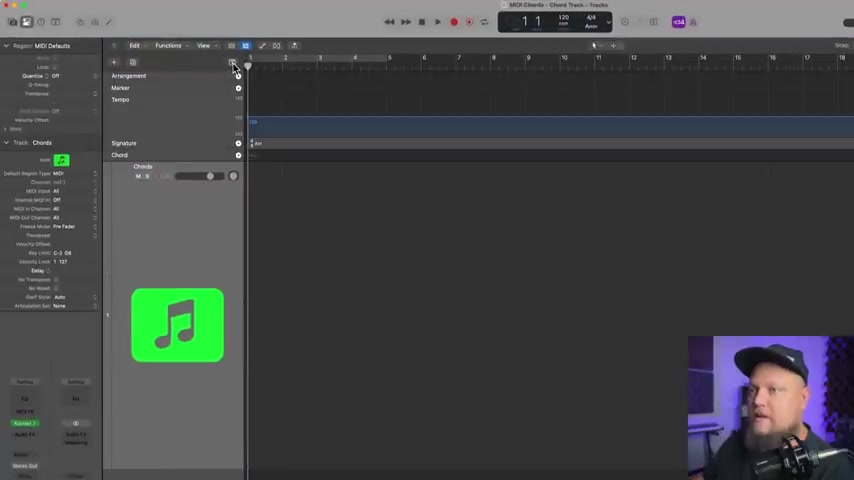
Task: Toggle the Metronome button
Action: (693, 22)
